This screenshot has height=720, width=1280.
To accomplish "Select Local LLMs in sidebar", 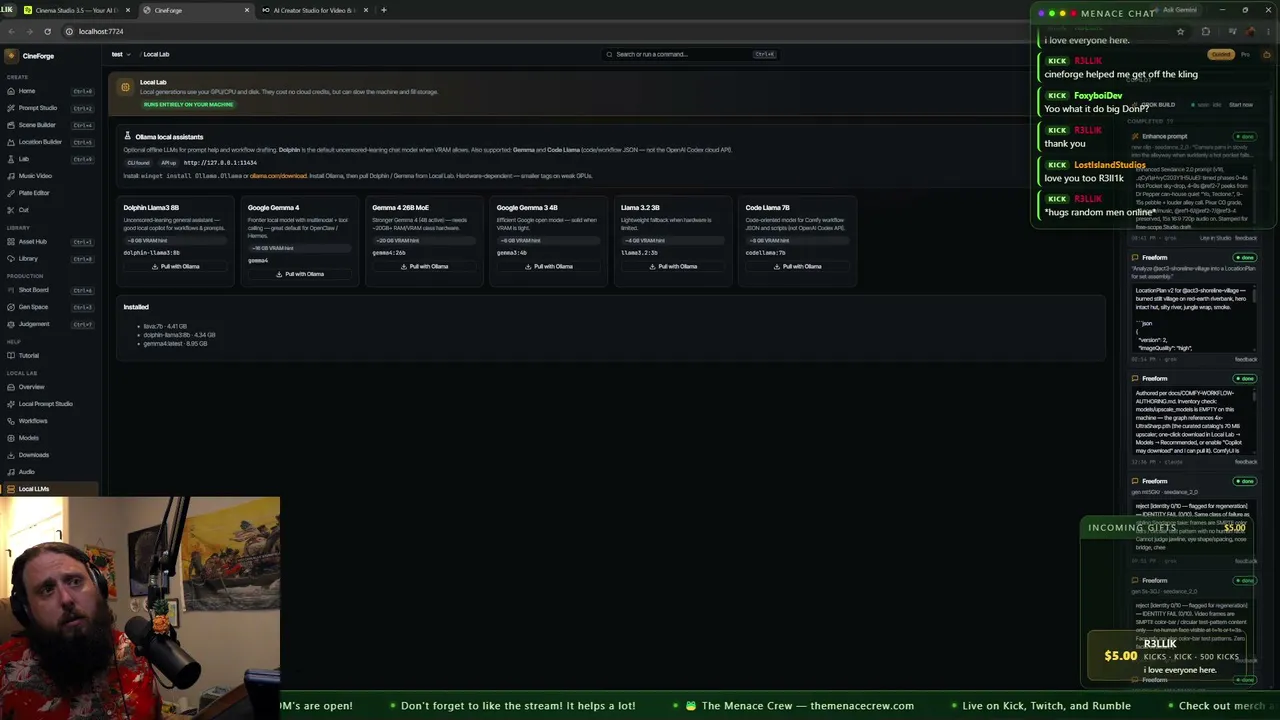I will tap(48, 489).
